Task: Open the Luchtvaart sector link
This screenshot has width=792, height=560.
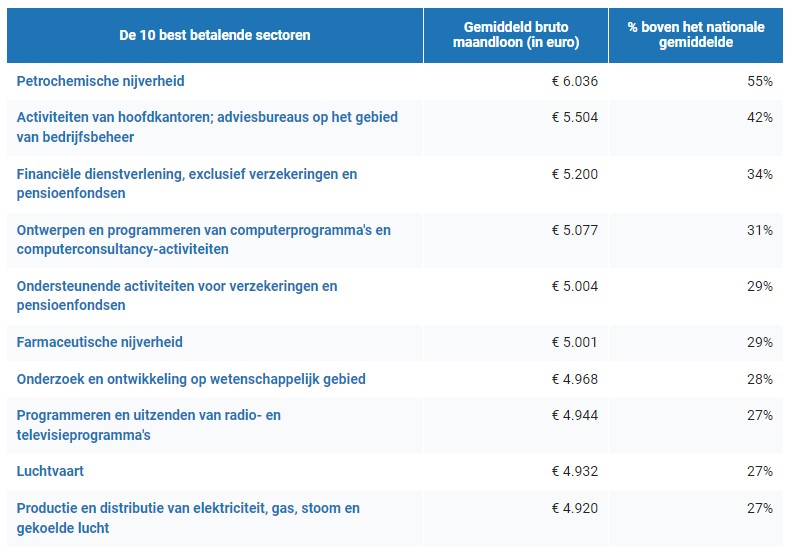Action: tap(50, 470)
